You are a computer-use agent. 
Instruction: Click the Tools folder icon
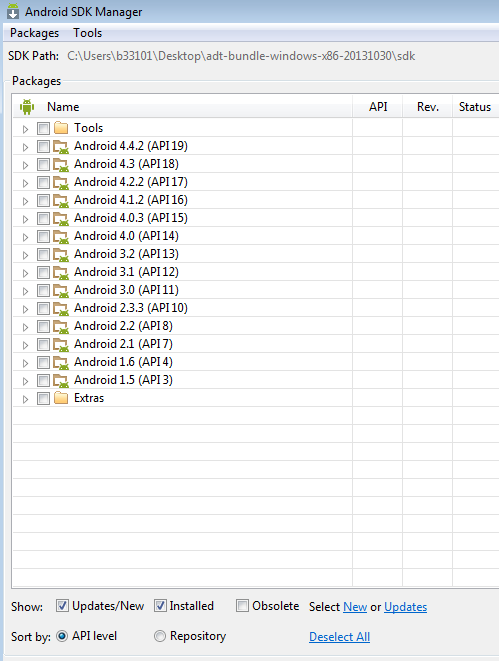61,128
